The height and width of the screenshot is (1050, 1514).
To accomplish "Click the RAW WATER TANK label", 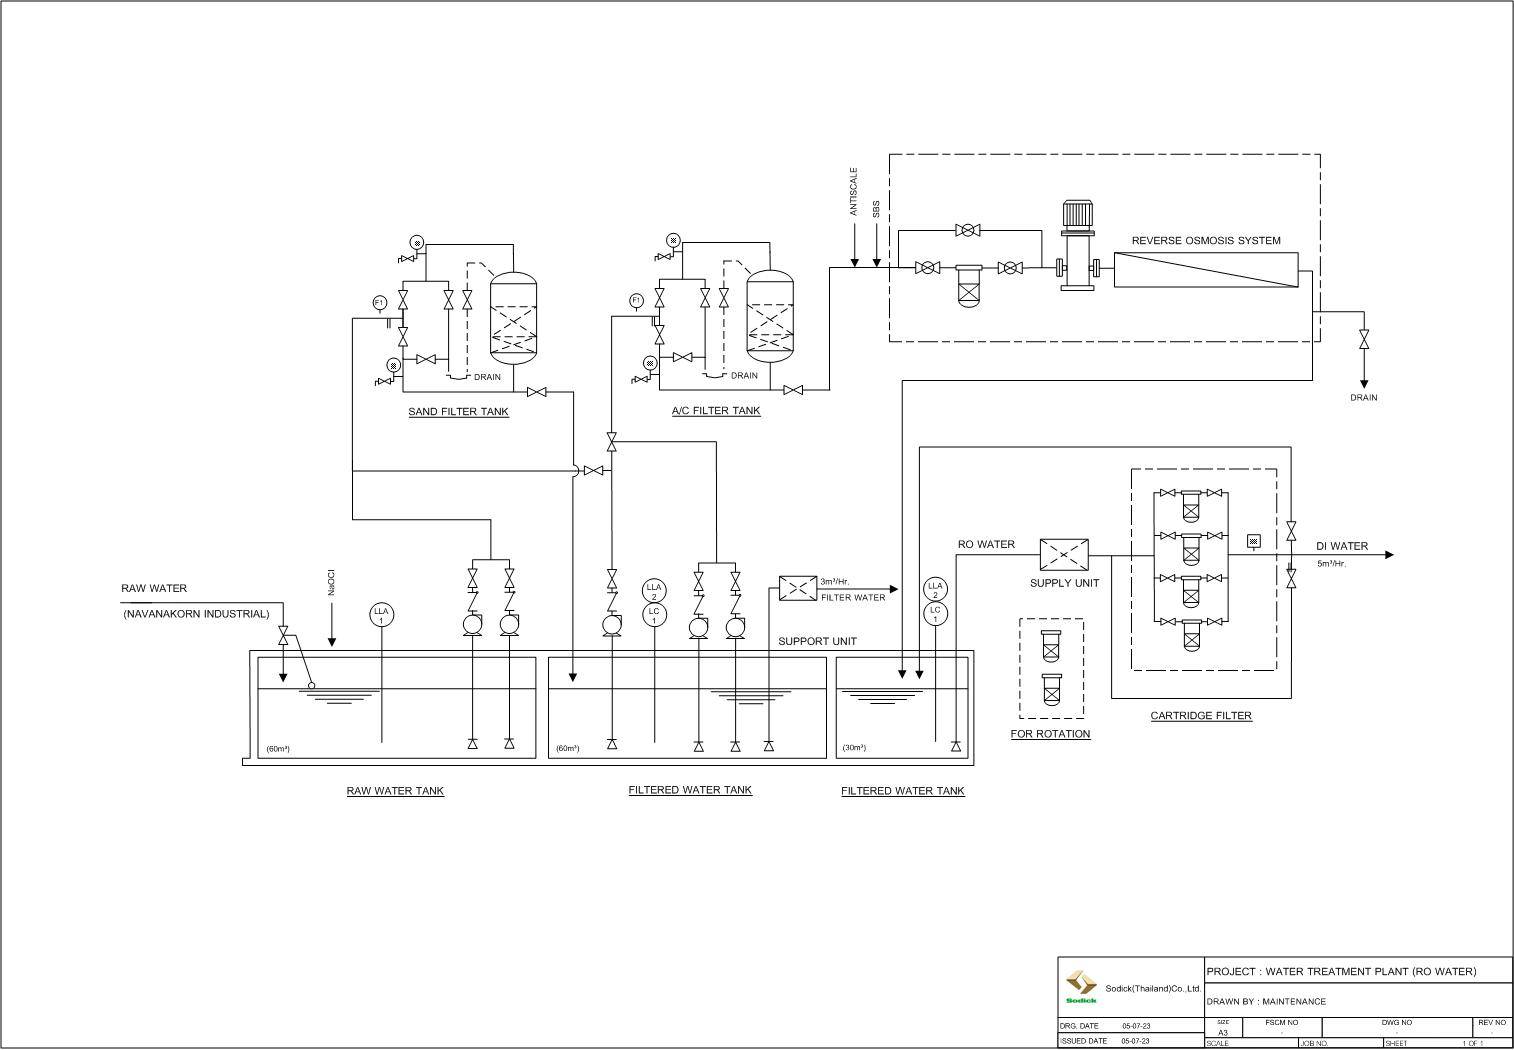I will pyautogui.click(x=395, y=791).
